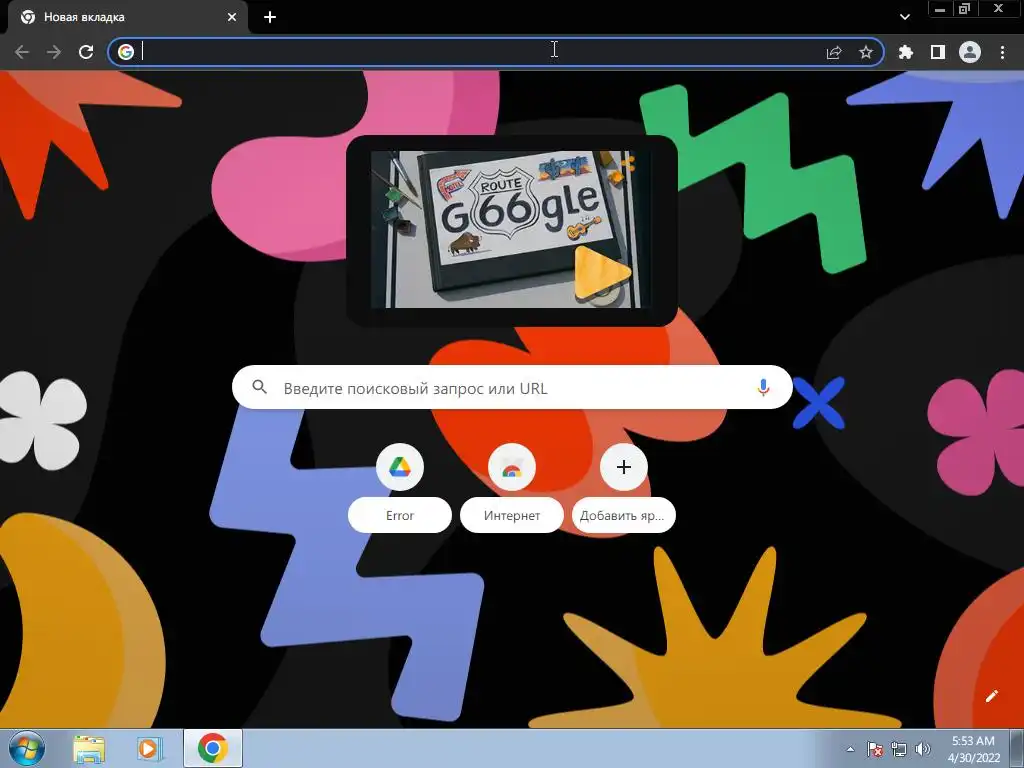
Task: Click the Интернет shortcut label
Action: tap(511, 515)
